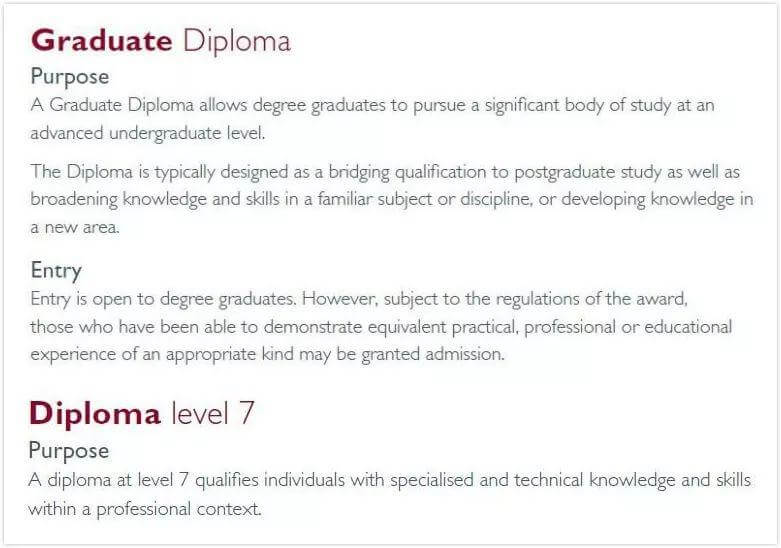Click "level 7" in the lower heading

pos(213,413)
